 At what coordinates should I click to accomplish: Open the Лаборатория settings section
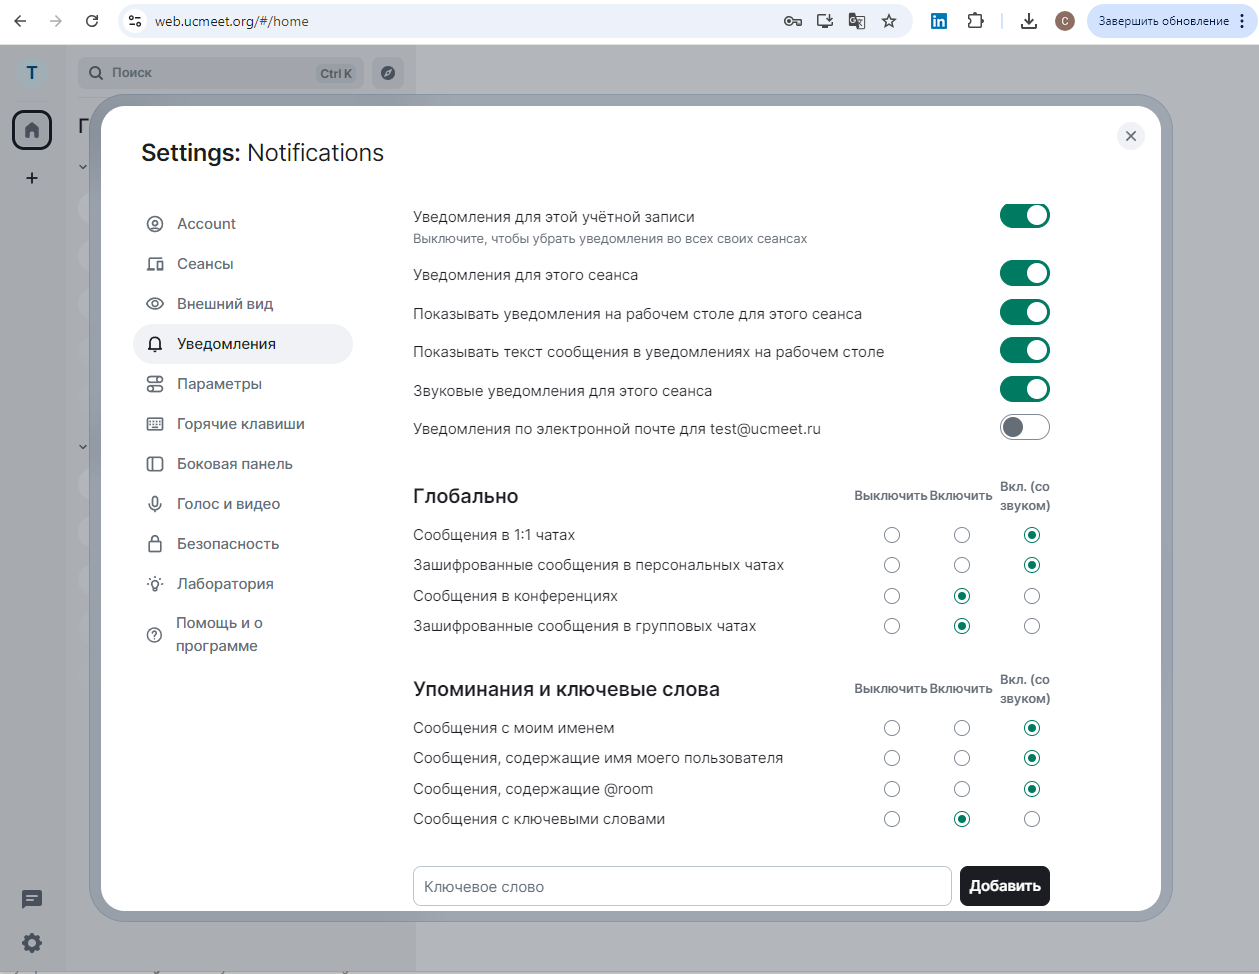click(222, 583)
